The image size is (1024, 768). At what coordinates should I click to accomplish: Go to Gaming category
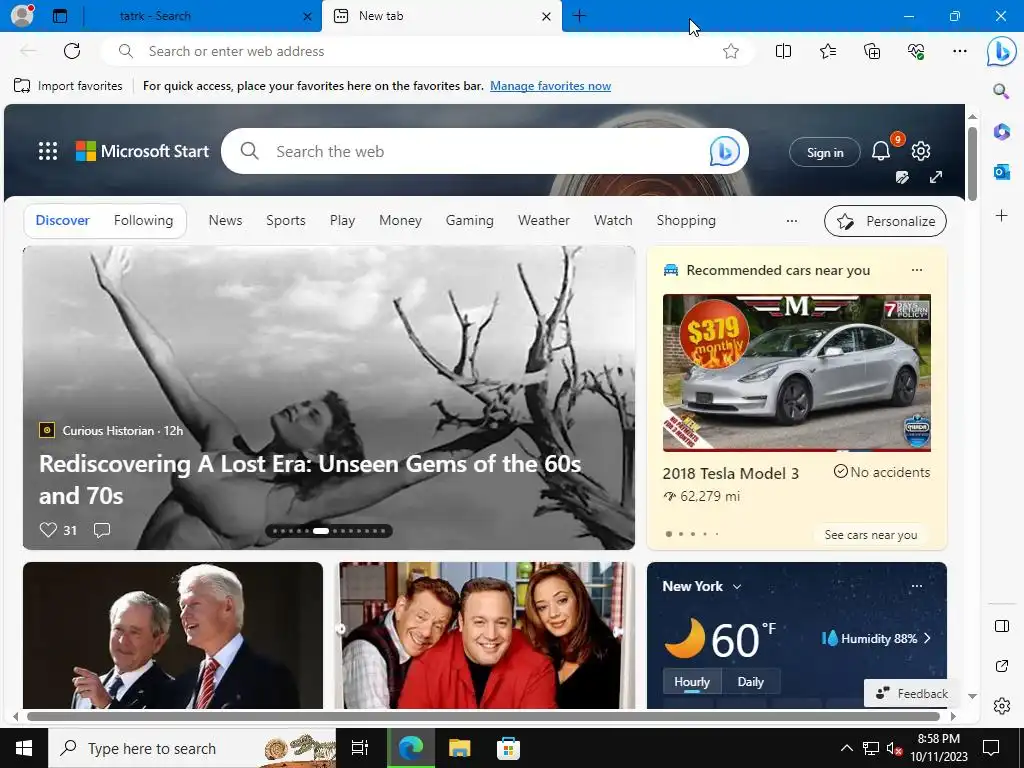pos(470,221)
